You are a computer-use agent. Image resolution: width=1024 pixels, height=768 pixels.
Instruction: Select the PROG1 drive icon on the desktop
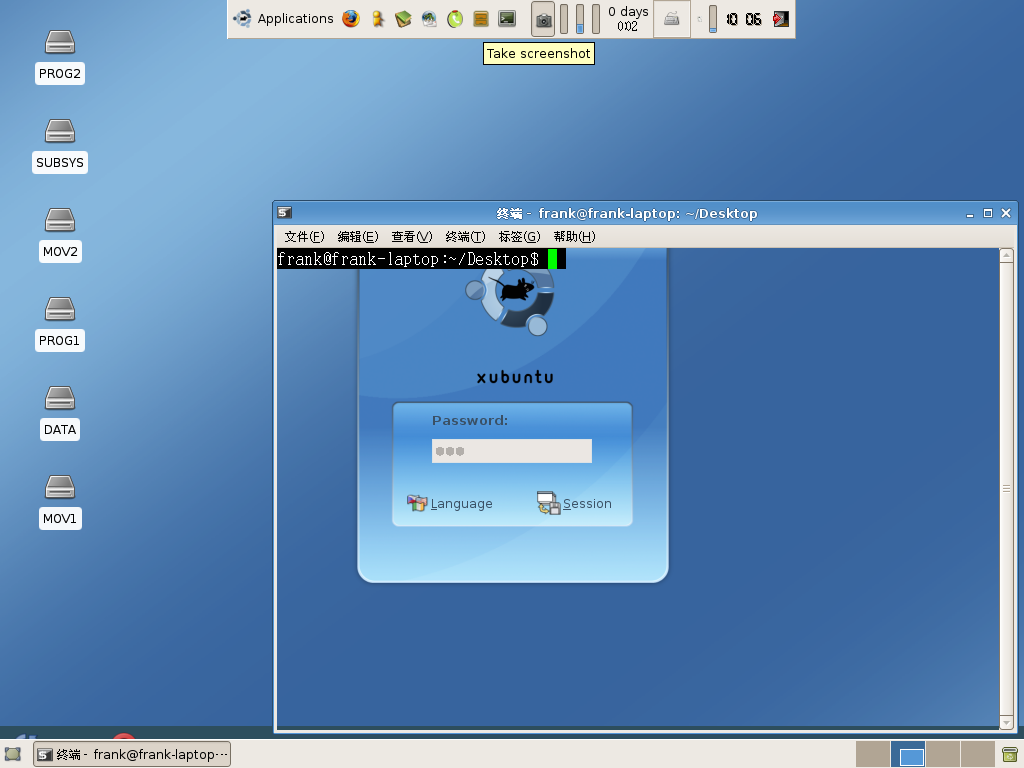(x=59, y=323)
